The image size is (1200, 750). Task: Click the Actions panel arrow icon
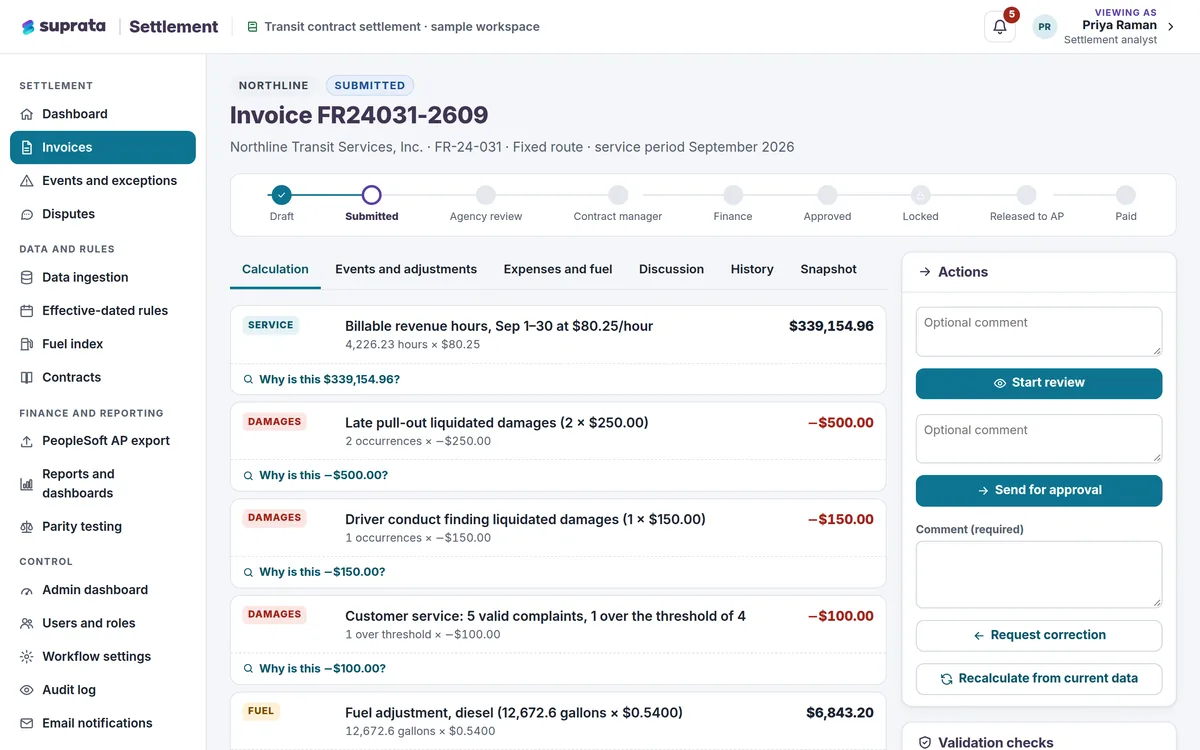925,272
